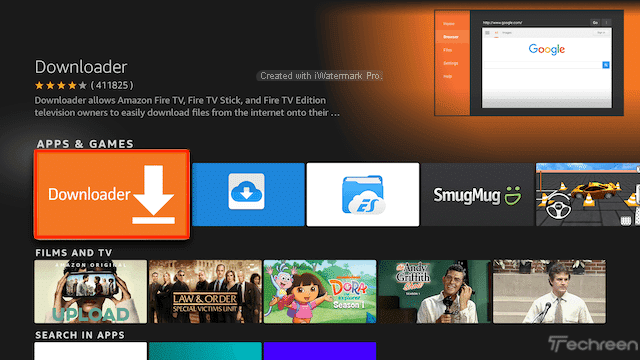Image resolution: width=640 pixels, height=360 pixels.
Task: Open Dora the Explorer Season 1
Action: tap(320, 292)
